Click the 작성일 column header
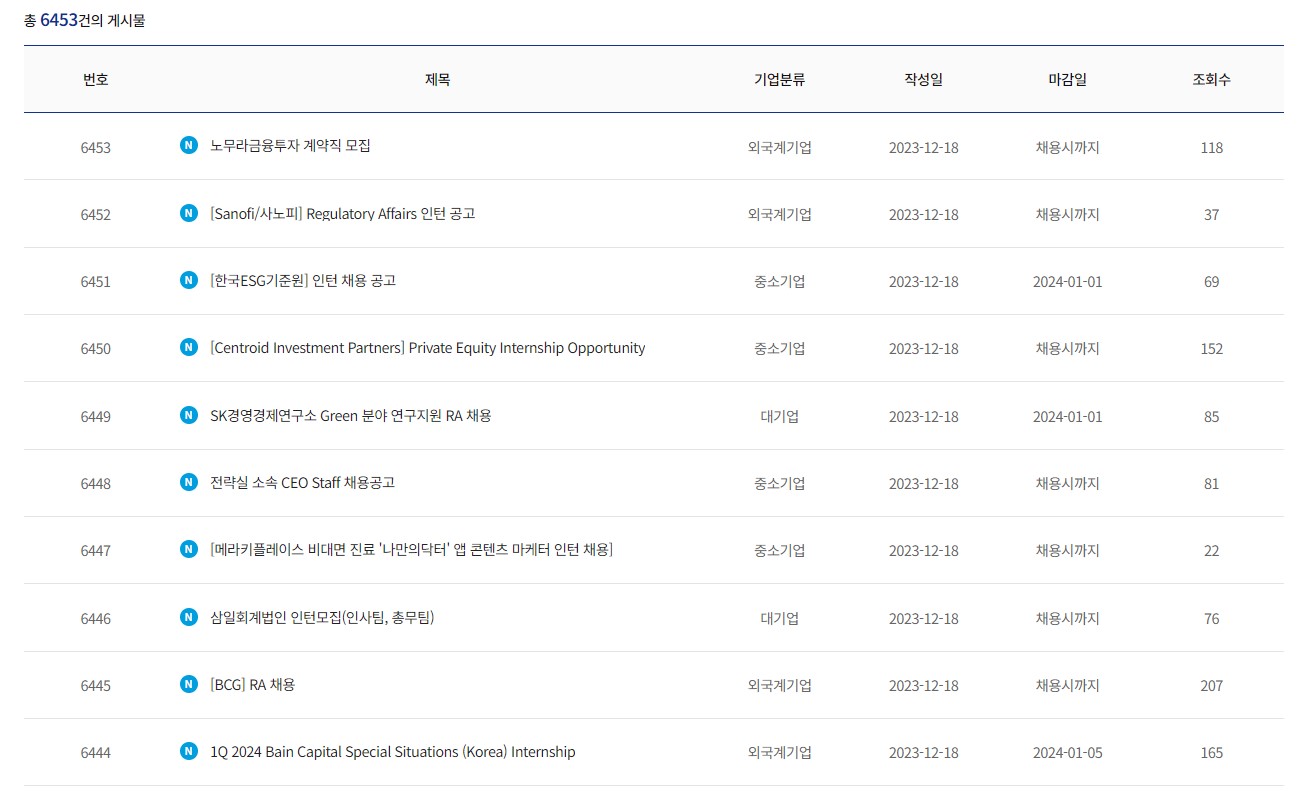Screen dimensions: 1311x791 tap(923, 80)
